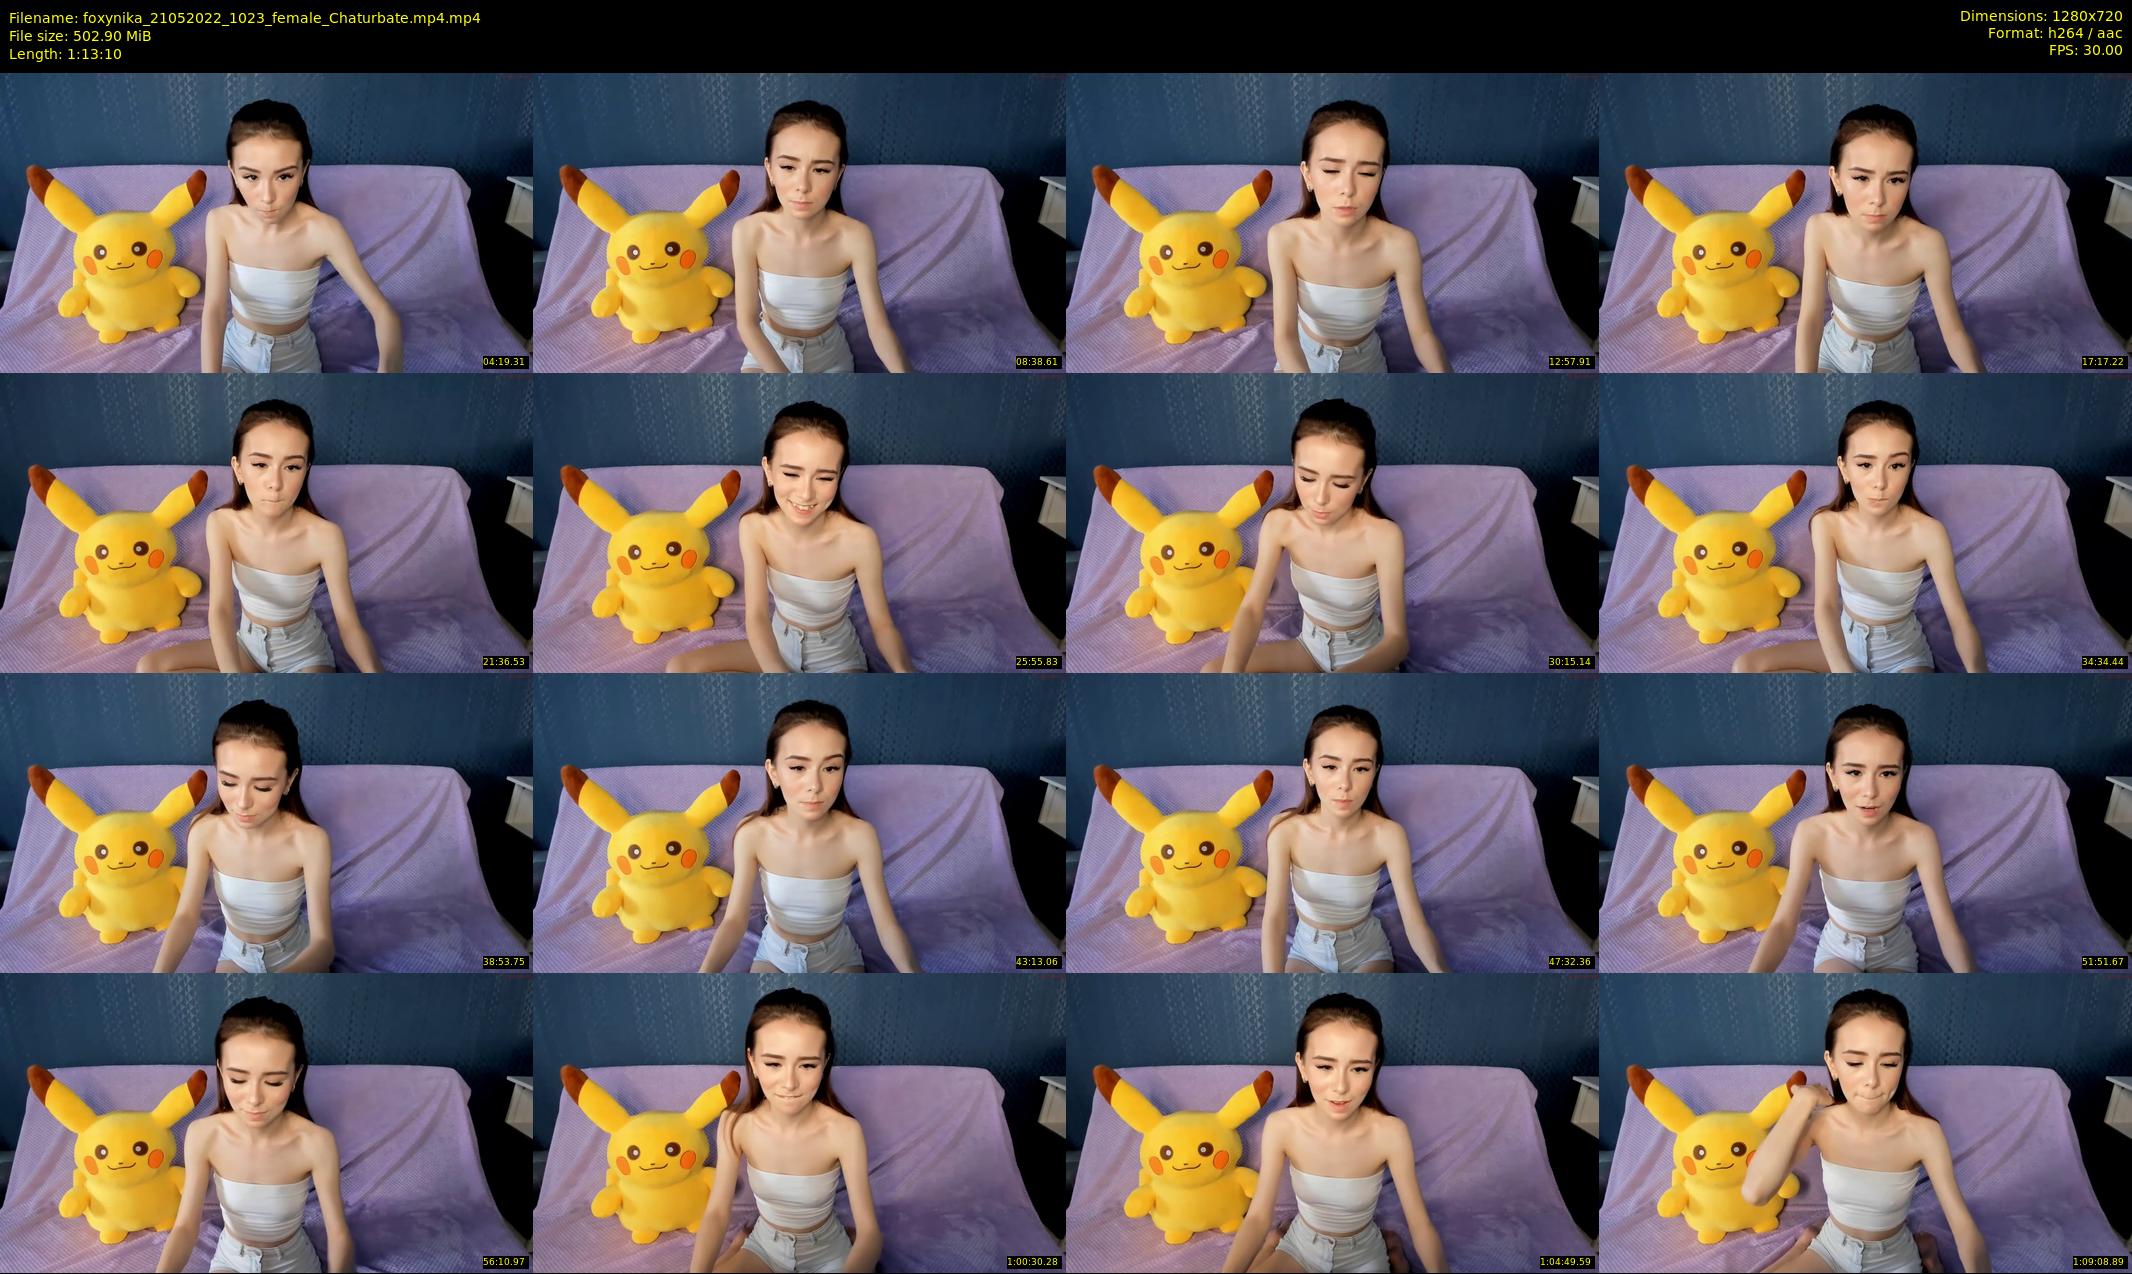The width and height of the screenshot is (2132, 1274).
Task: Click the last frame at 1:09:08.89
Action: click(1865, 1122)
